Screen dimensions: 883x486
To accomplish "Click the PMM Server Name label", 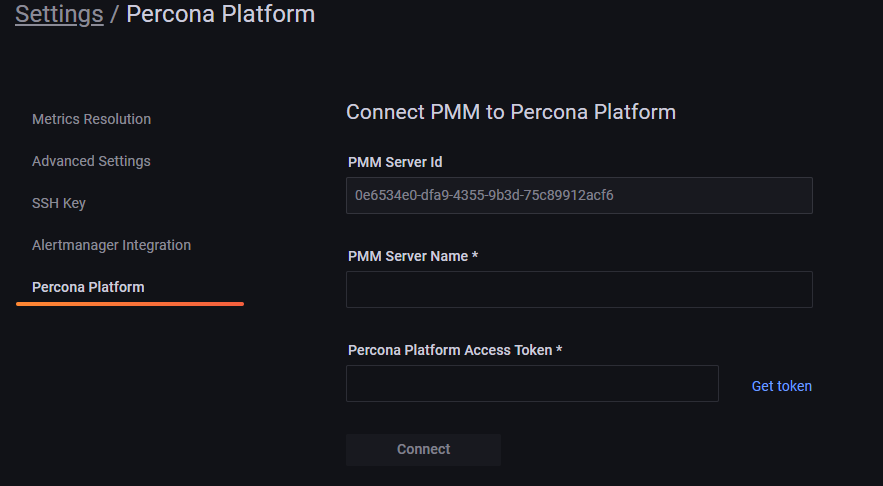I will [x=408, y=256].
